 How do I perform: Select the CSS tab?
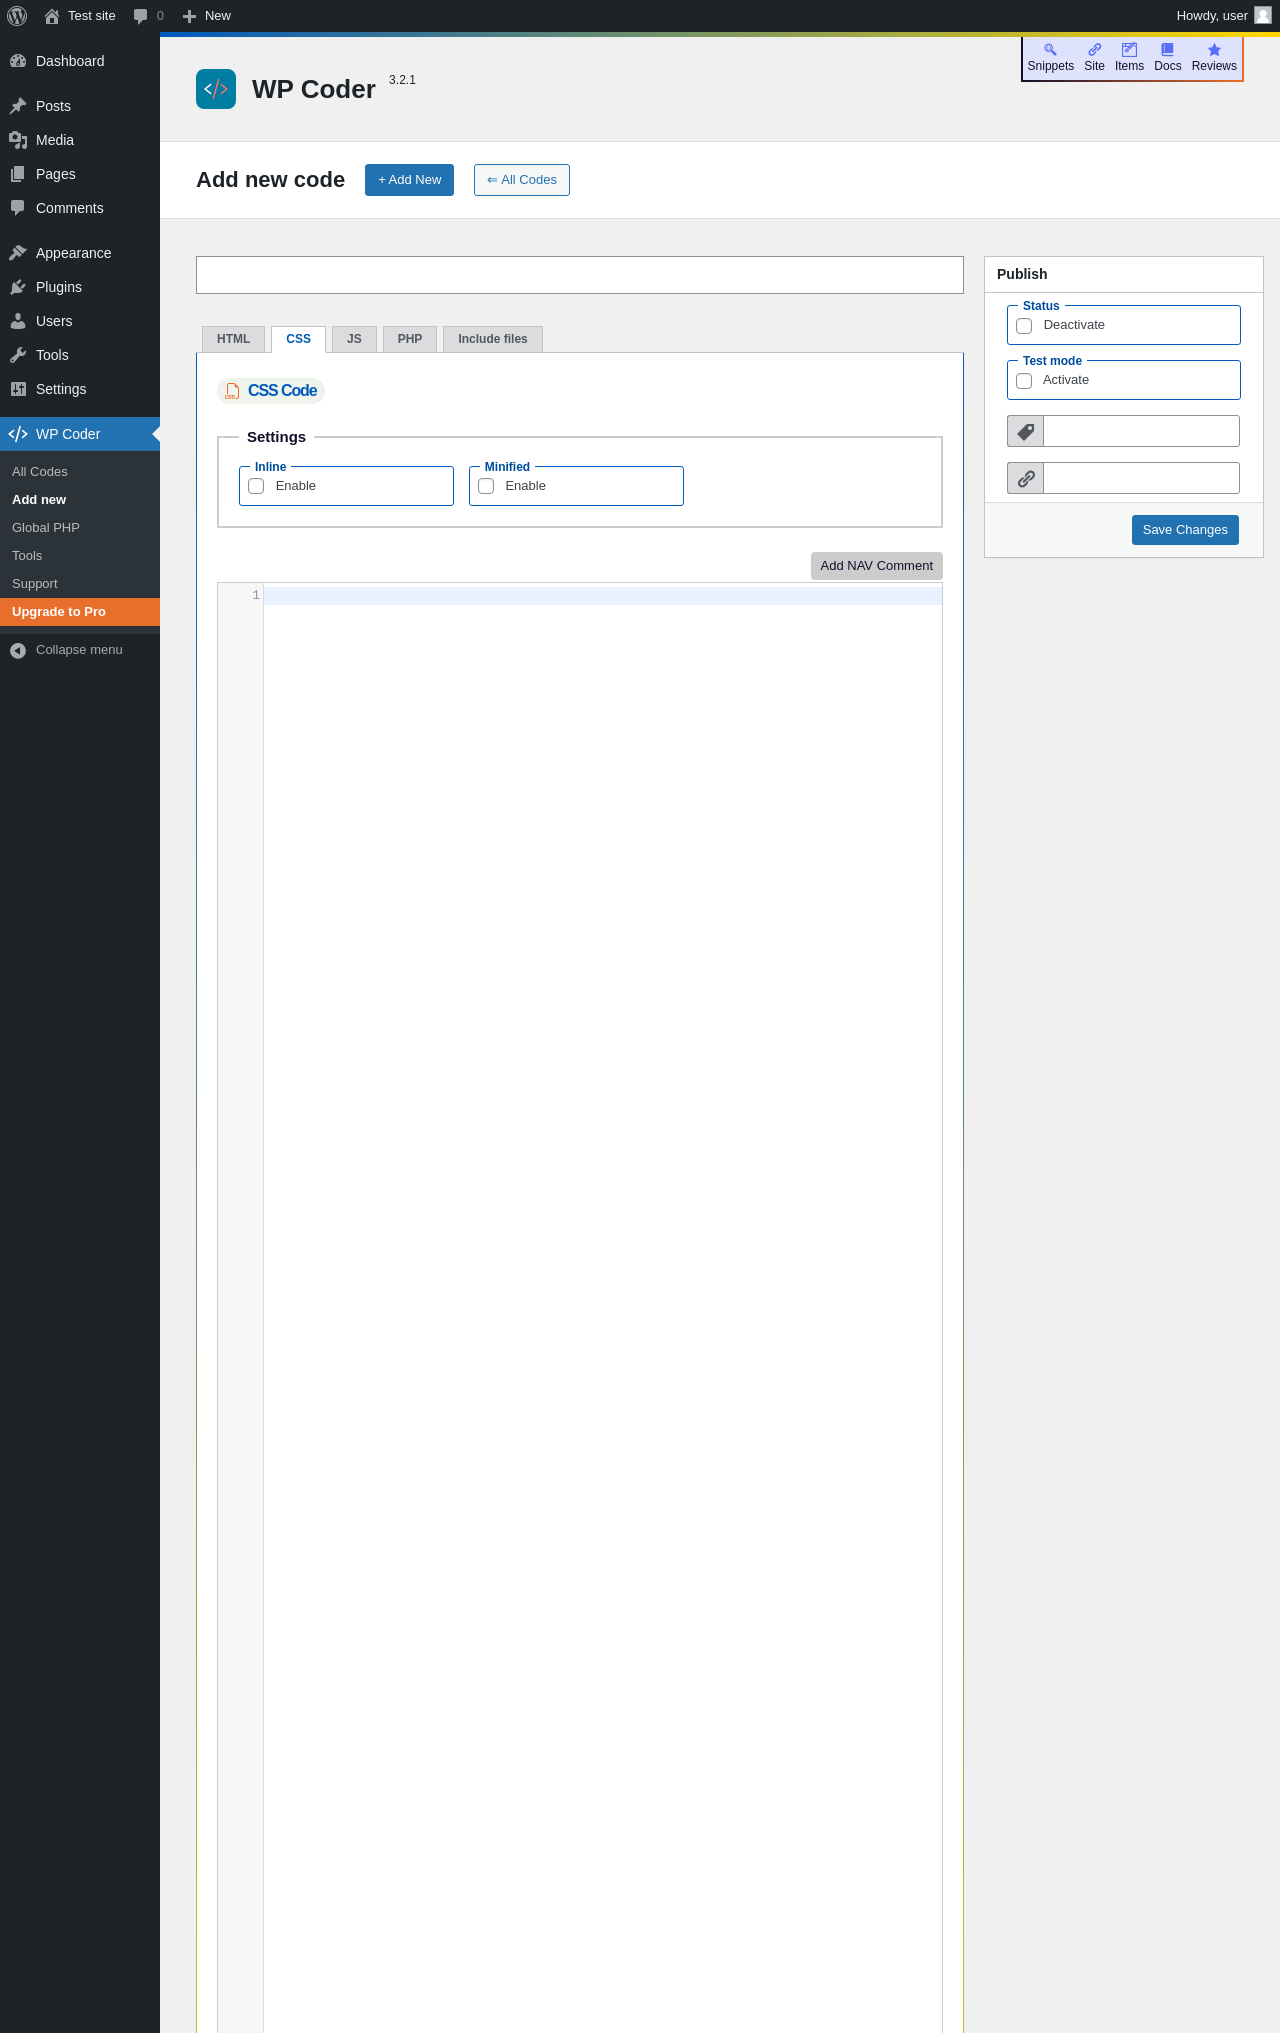298,339
